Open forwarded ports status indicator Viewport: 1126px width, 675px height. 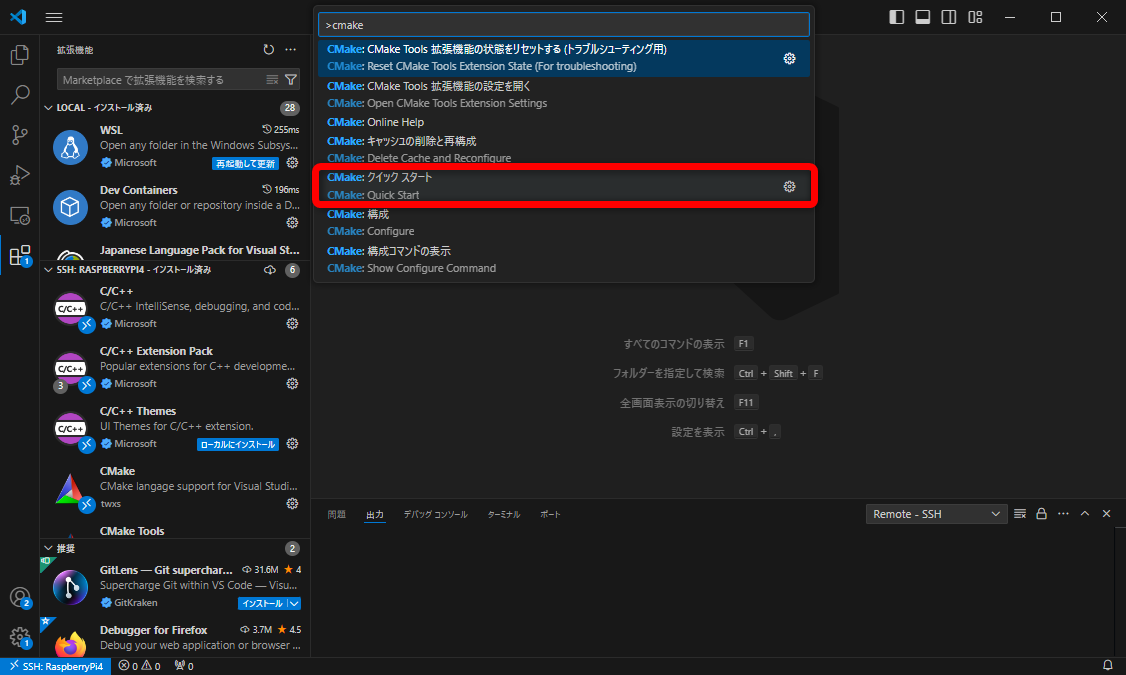[x=184, y=666]
